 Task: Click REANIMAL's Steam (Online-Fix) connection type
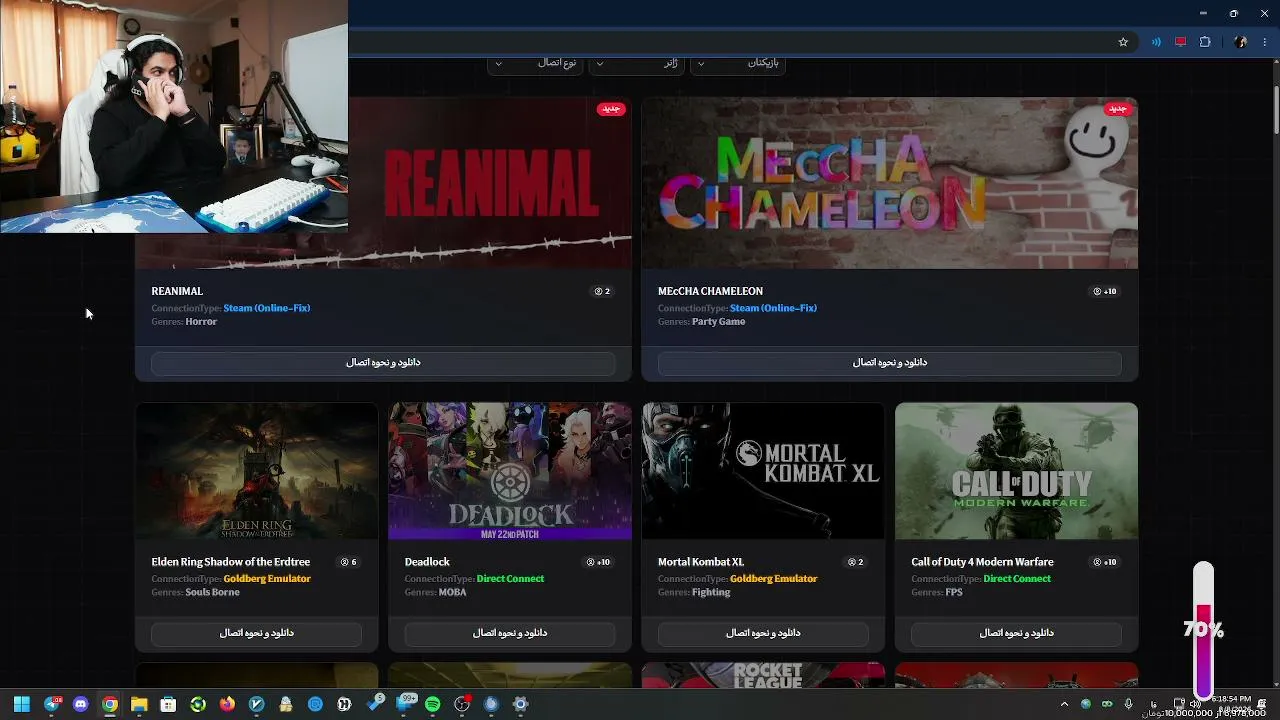click(x=267, y=308)
